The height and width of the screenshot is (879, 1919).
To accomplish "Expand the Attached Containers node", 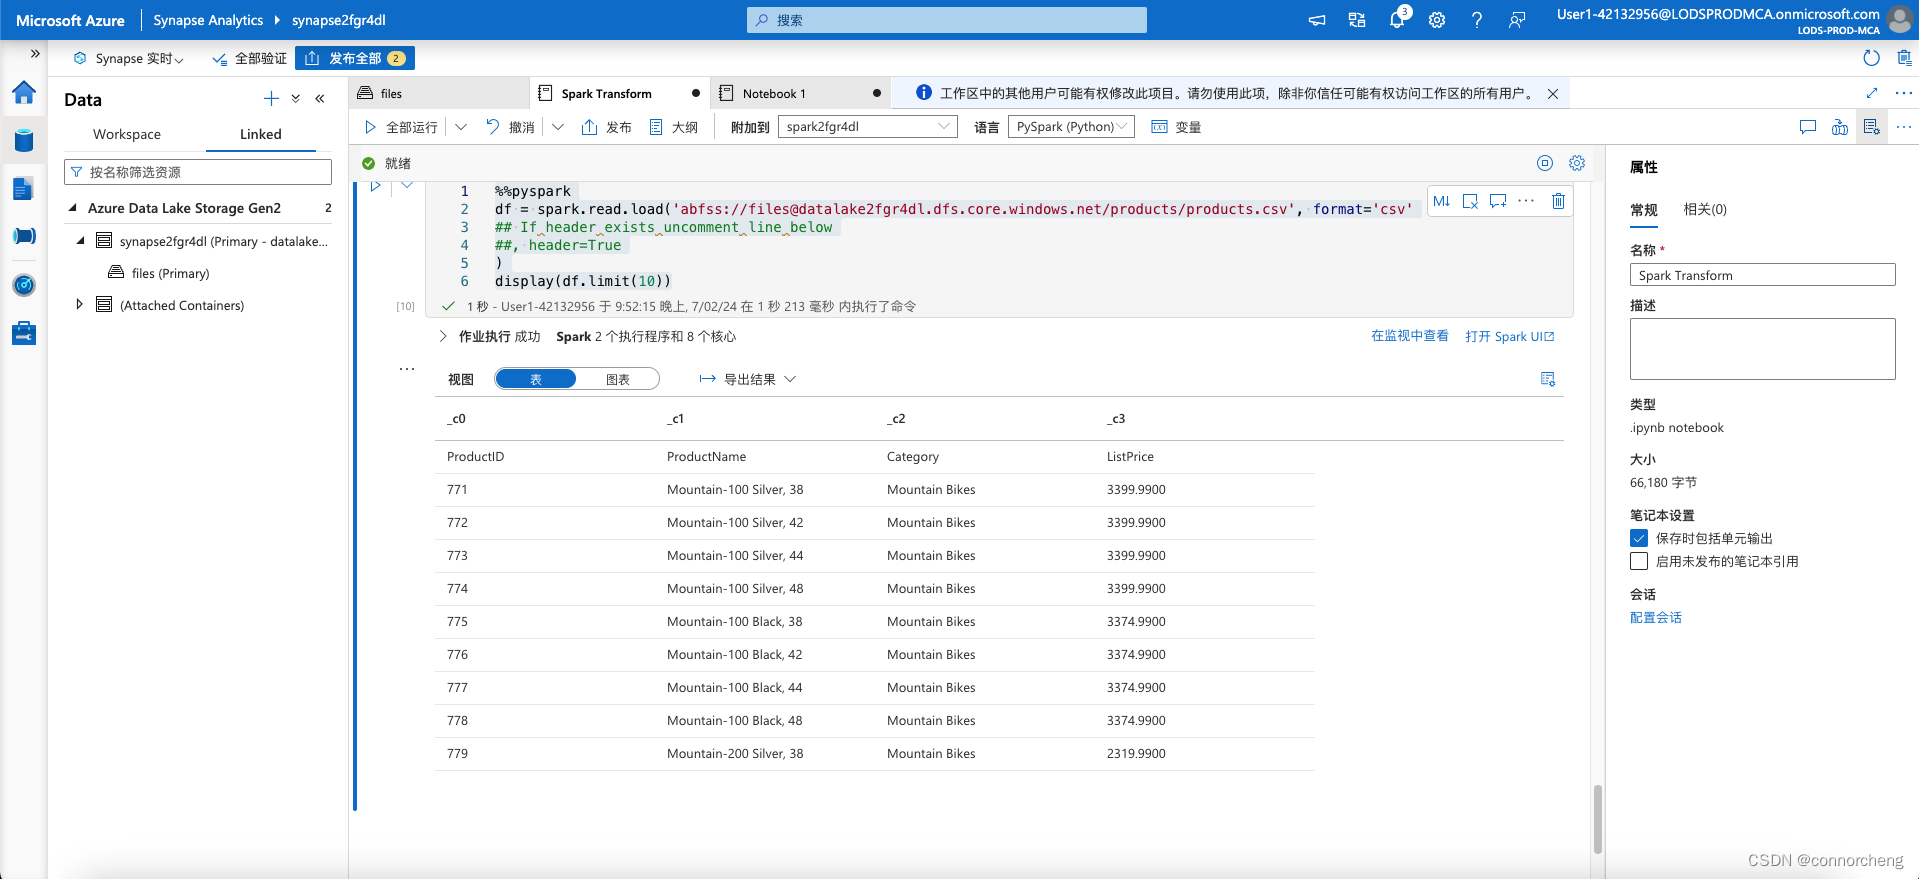I will coord(79,304).
